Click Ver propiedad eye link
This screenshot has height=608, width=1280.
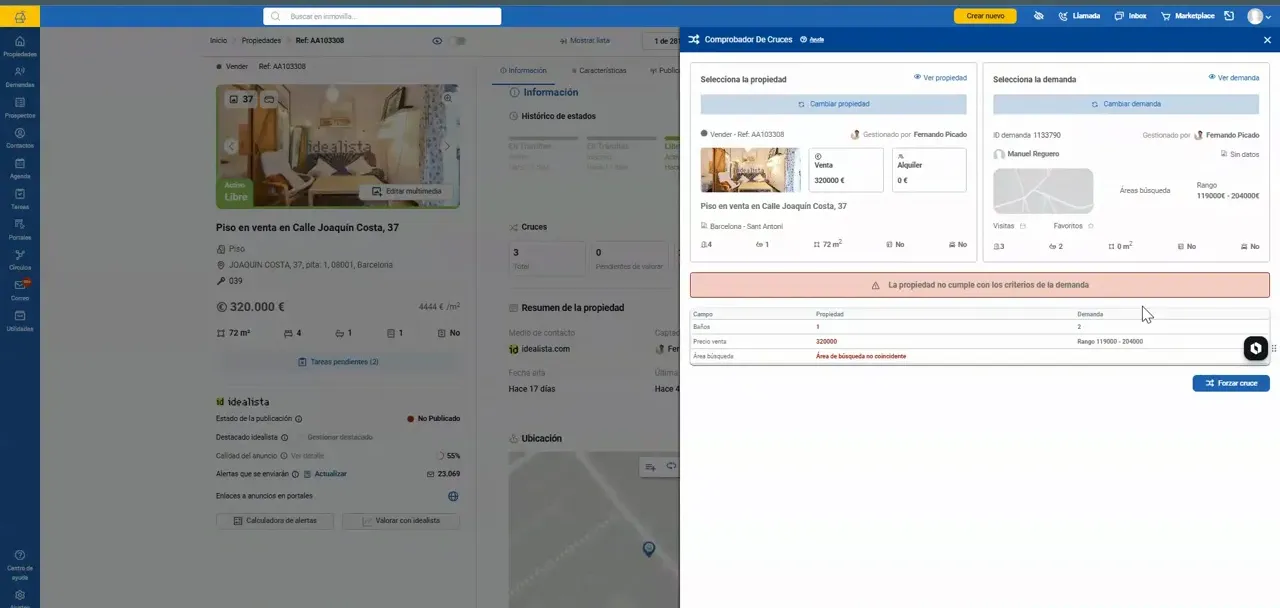tap(940, 77)
